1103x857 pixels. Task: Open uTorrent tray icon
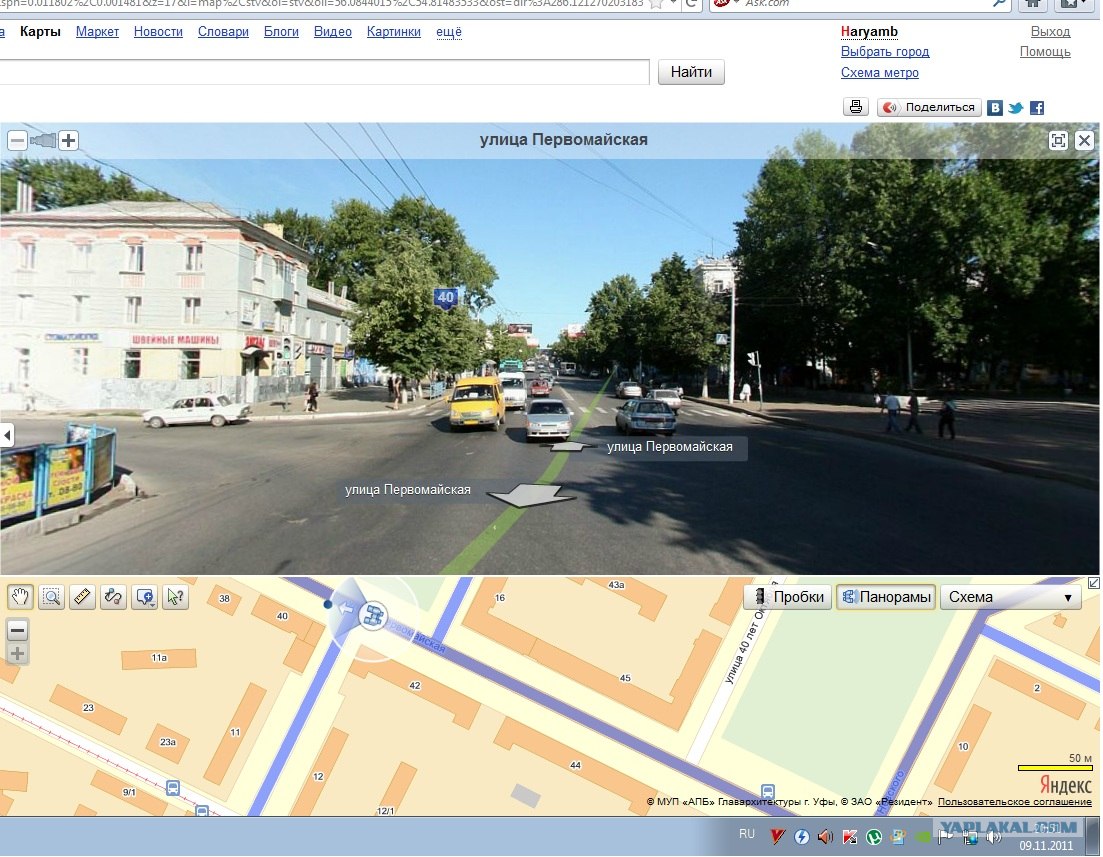(x=874, y=837)
